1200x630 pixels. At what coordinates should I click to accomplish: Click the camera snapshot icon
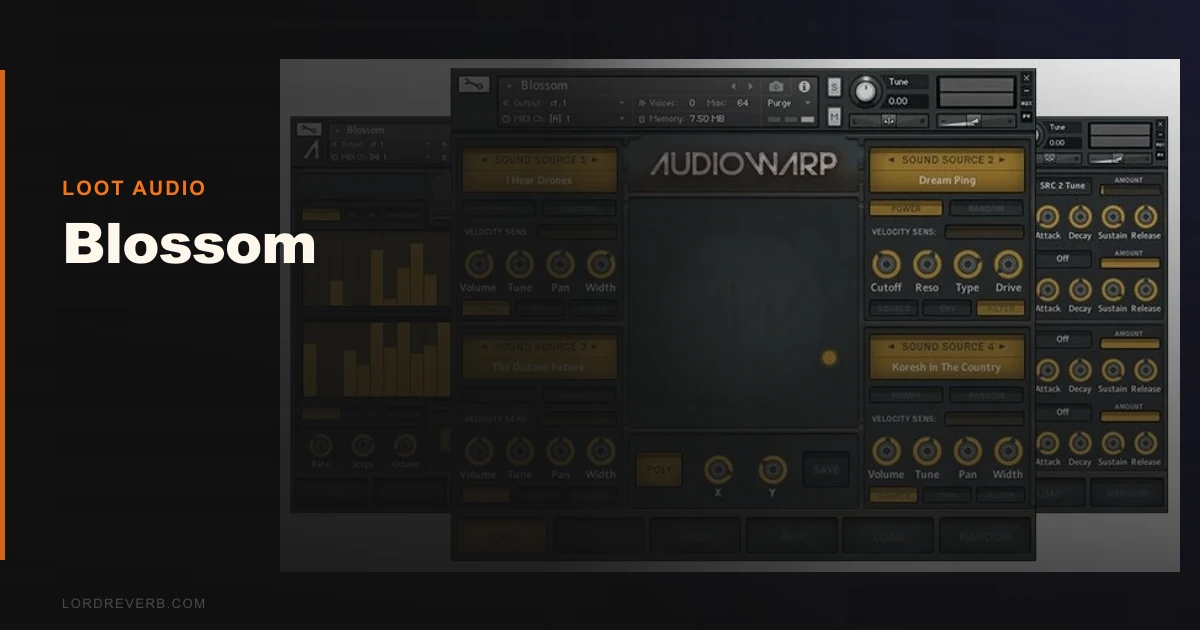click(776, 87)
